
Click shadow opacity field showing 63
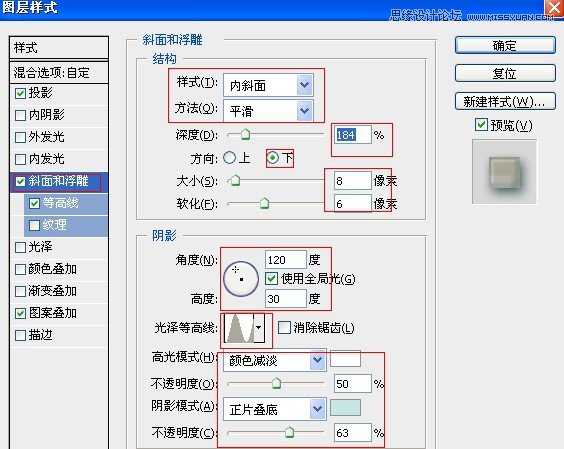pos(352,432)
